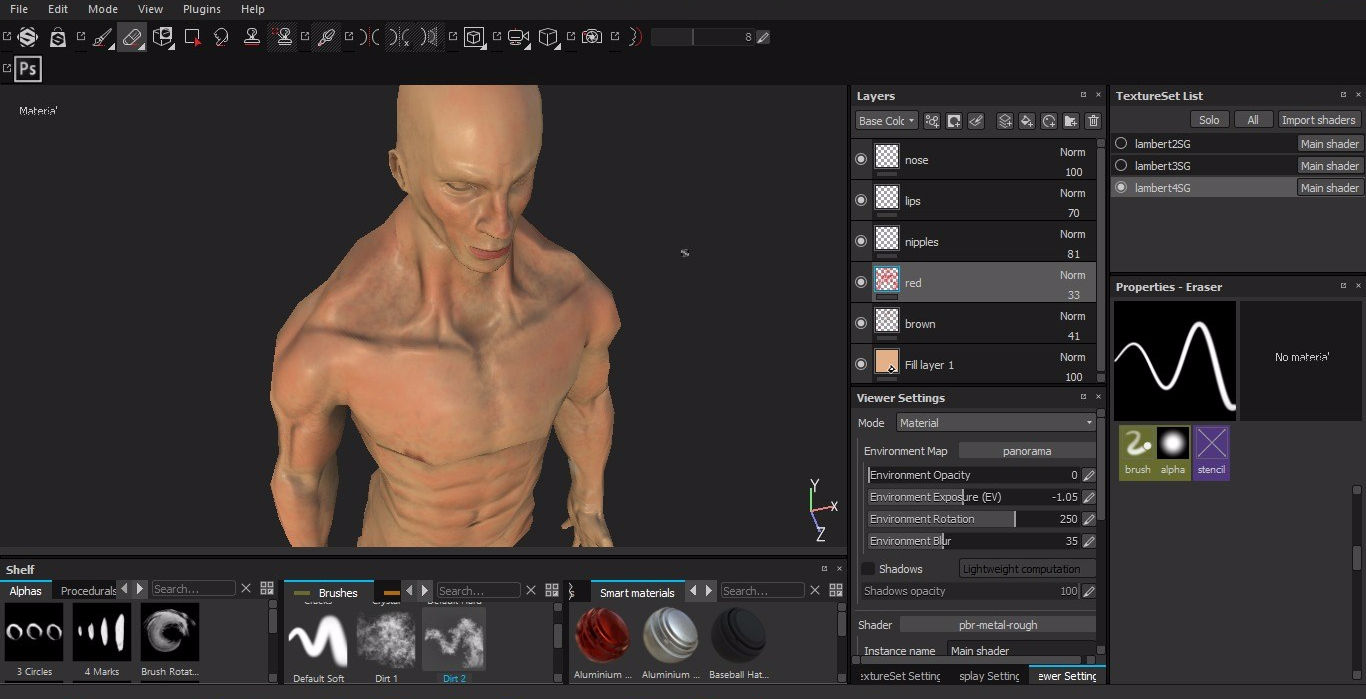Select the Smudge tool in toolbar

click(x=222, y=37)
